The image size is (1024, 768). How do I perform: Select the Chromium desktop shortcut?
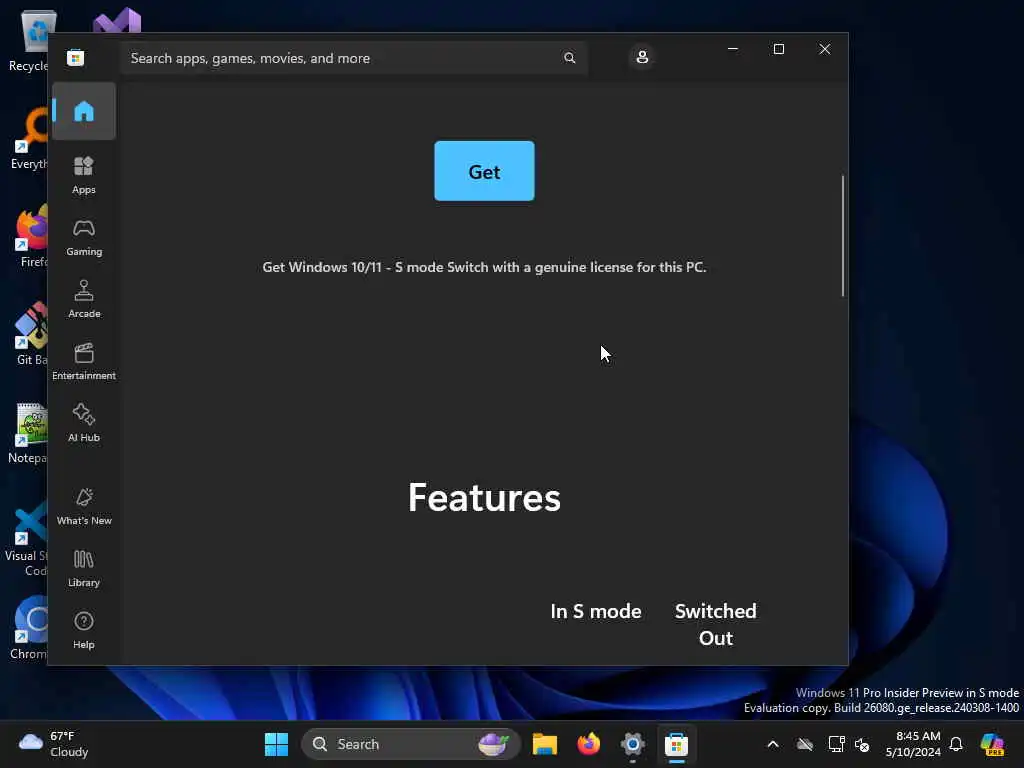(30, 628)
